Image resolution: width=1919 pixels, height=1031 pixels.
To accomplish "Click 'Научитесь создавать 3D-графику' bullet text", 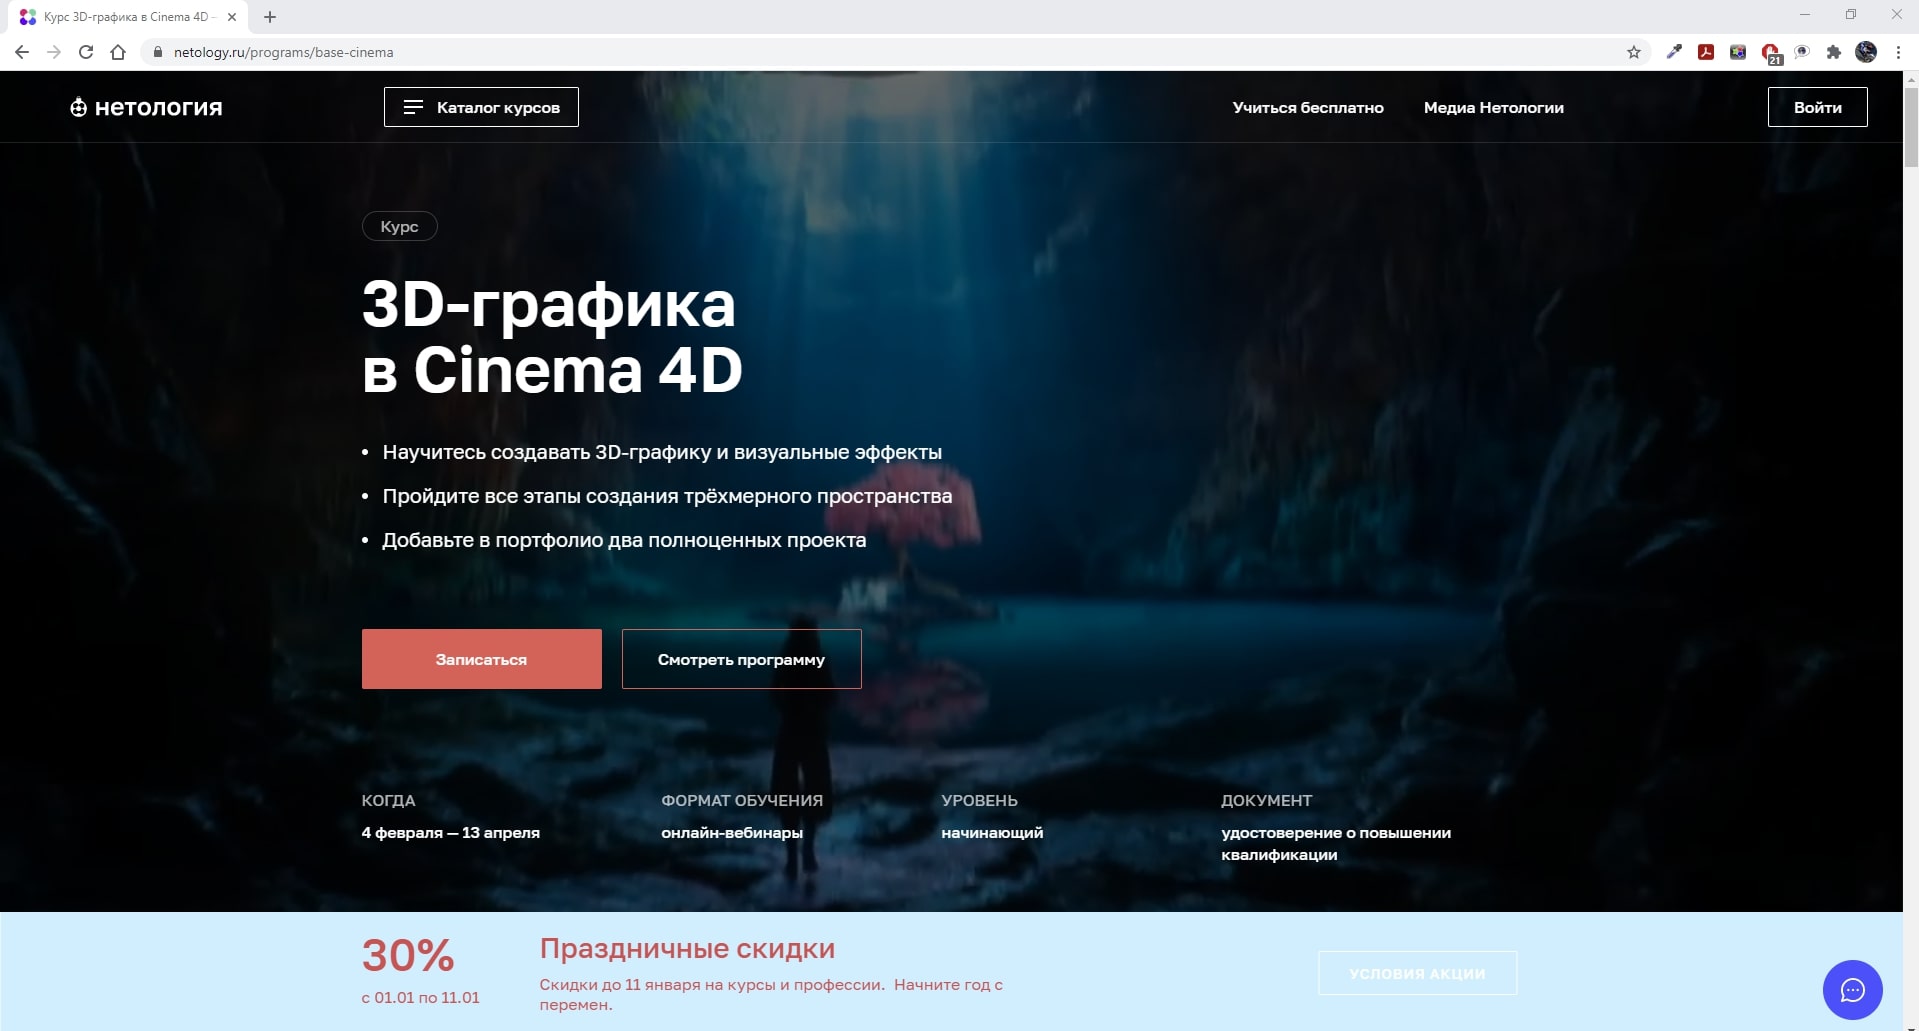I will coord(662,452).
